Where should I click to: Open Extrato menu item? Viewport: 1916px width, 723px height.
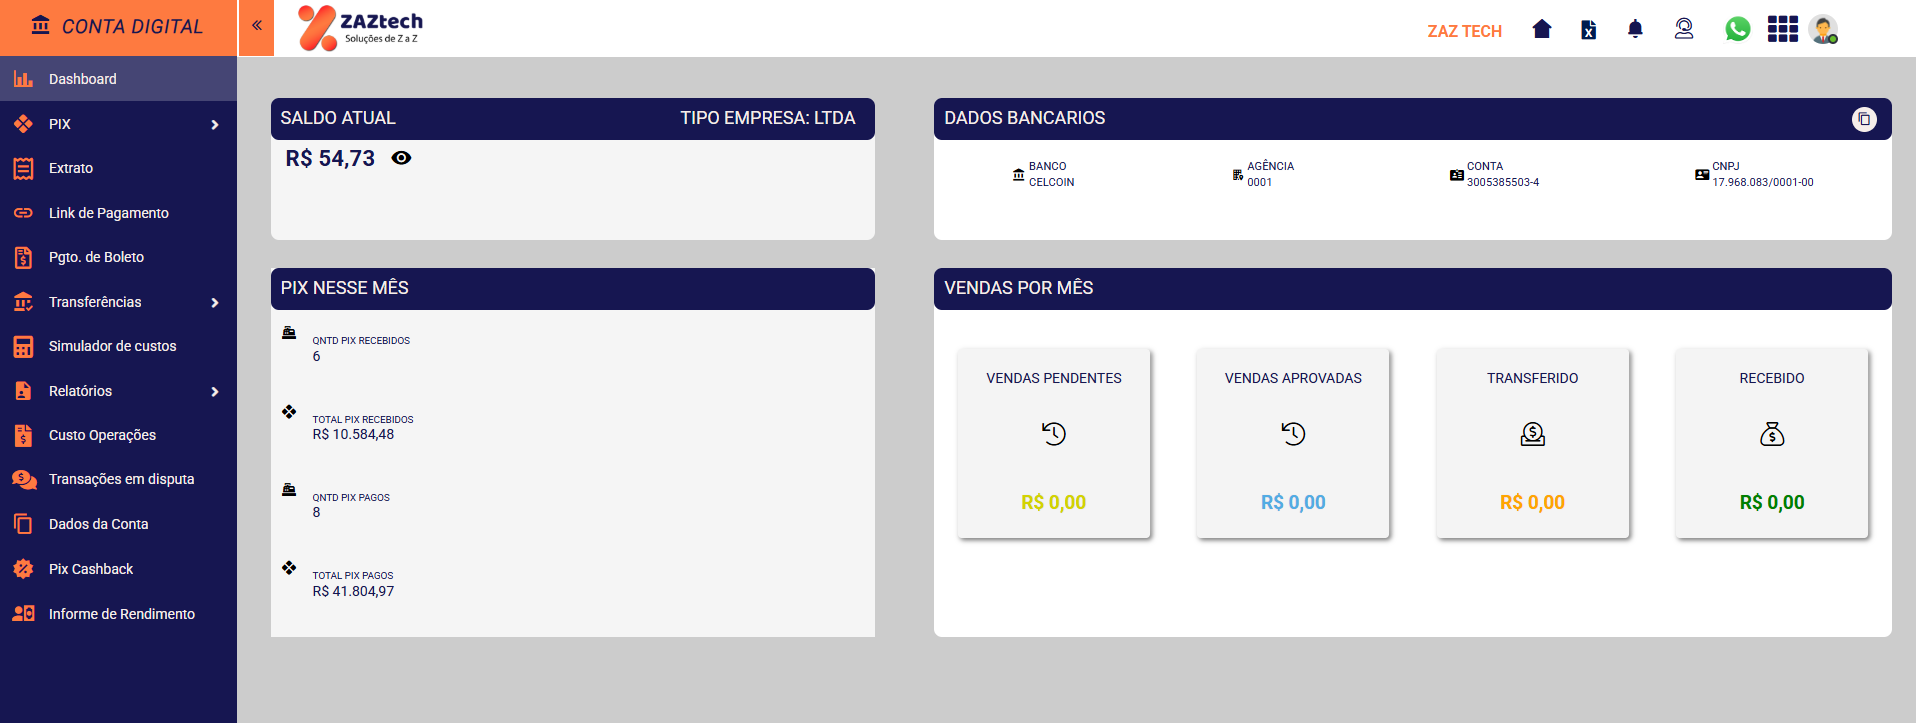tap(118, 168)
